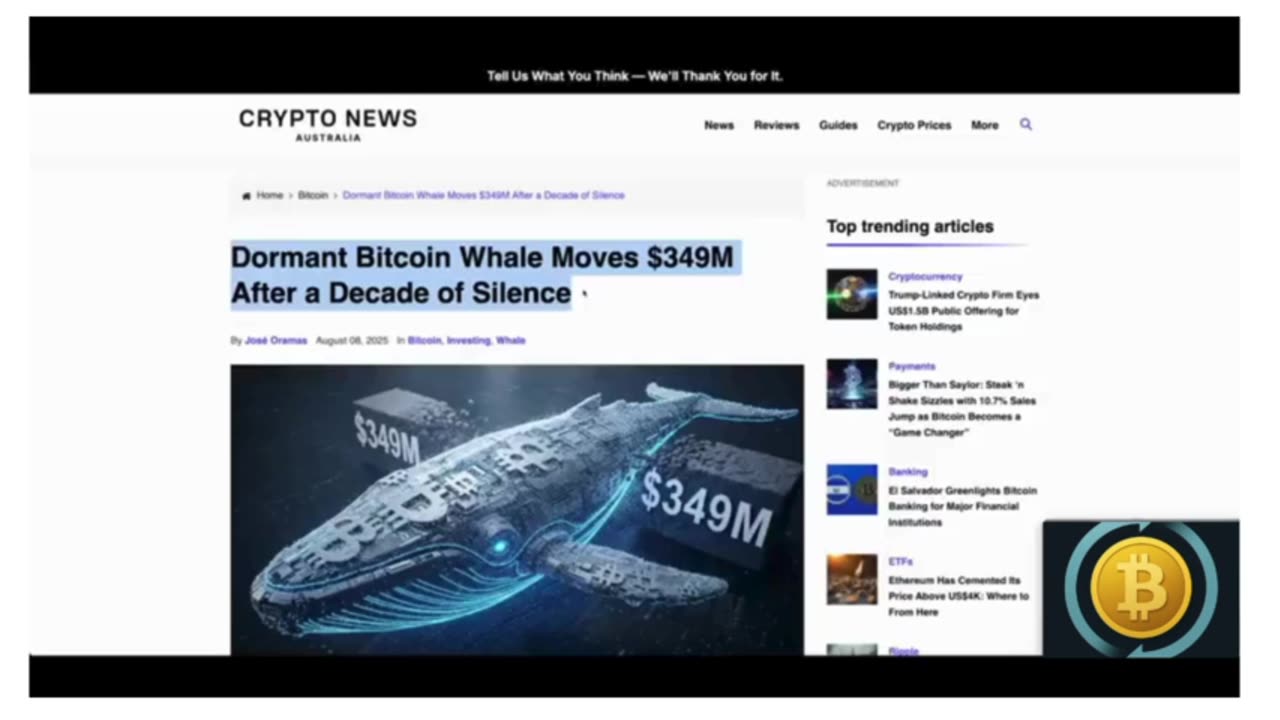Open the Crypto Prices menu item
Viewport: 1280px width, 720px height.
[x=914, y=125]
